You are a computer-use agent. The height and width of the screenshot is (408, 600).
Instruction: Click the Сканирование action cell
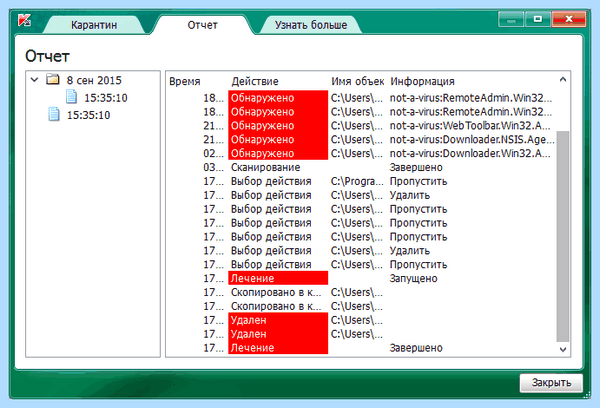[266, 167]
